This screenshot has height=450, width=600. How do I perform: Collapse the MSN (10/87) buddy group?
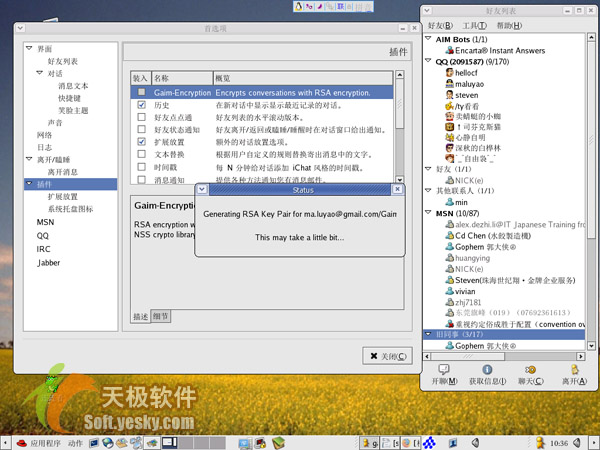coord(428,212)
